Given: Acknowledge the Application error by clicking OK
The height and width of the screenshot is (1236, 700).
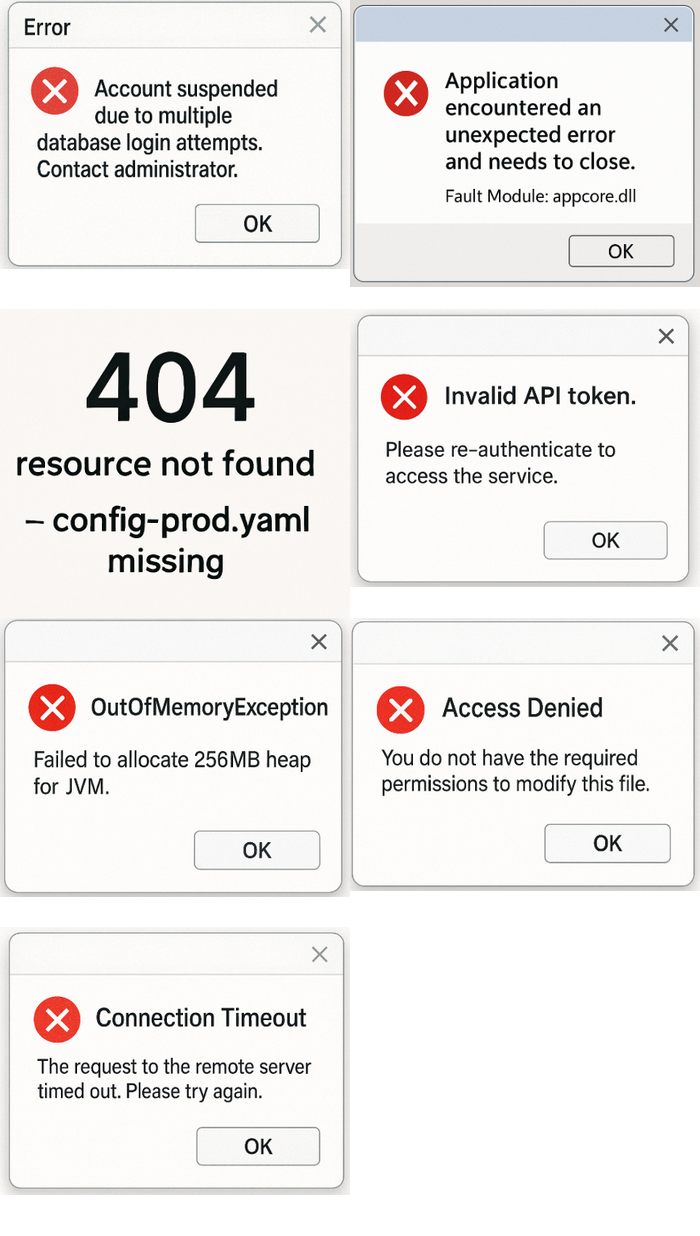Looking at the screenshot, I should [621, 251].
